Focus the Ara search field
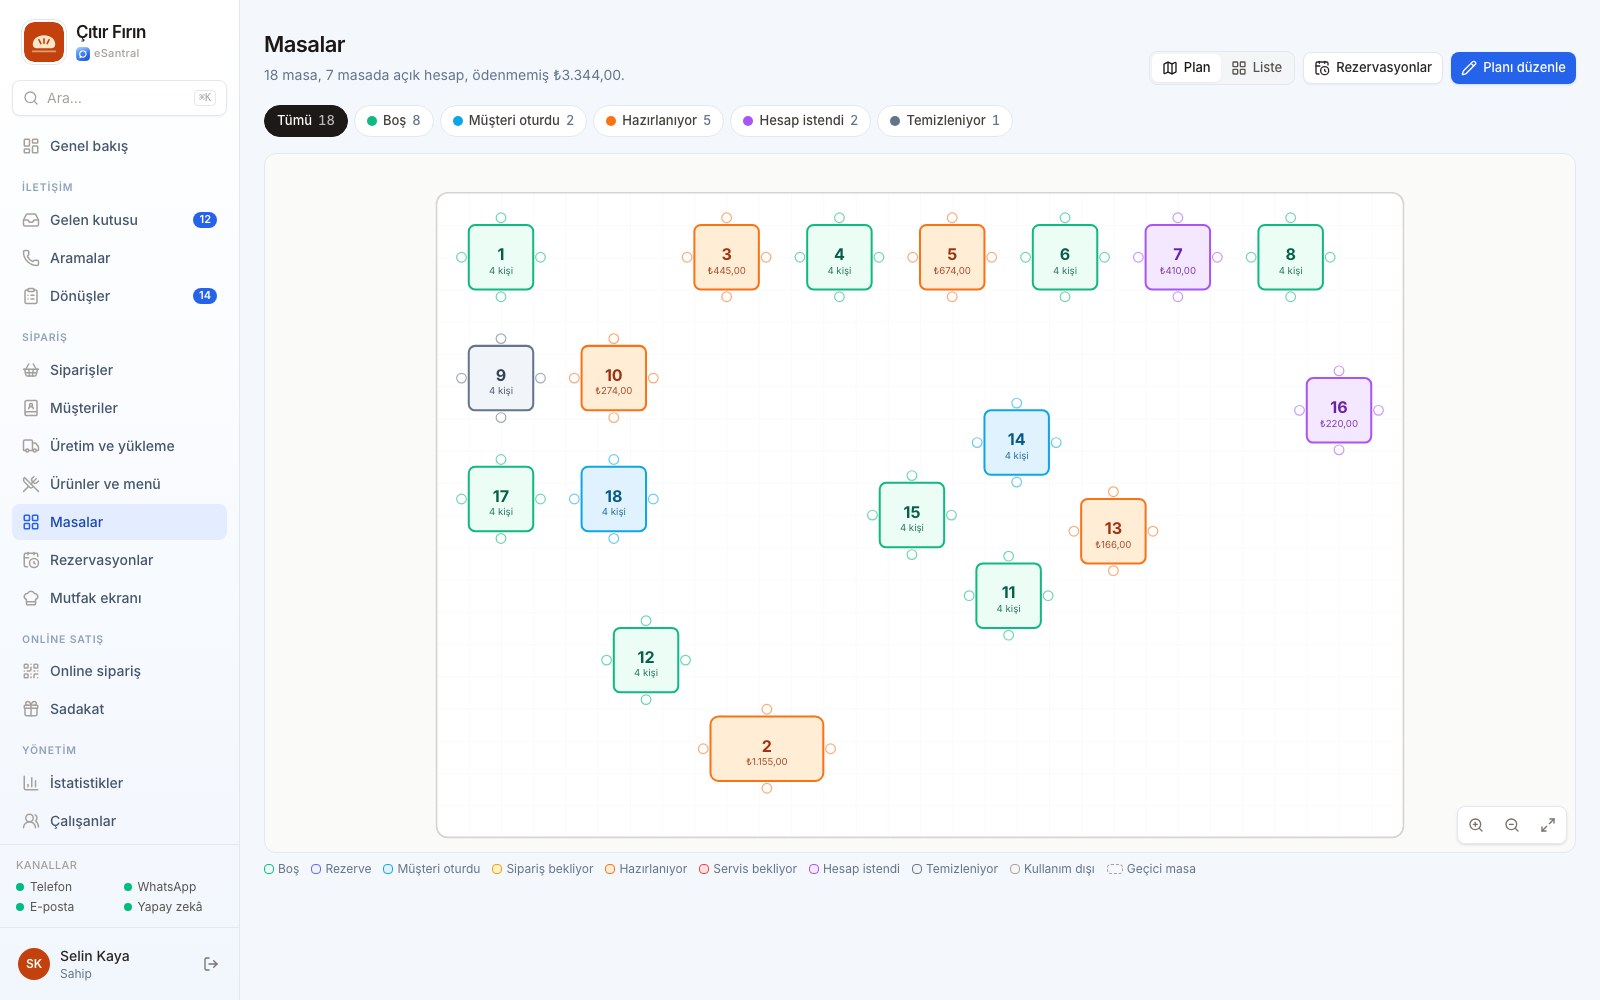This screenshot has height=1000, width=1600. tap(120, 98)
